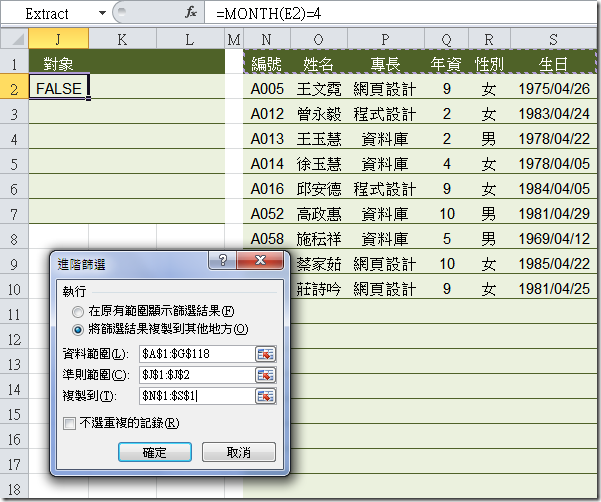Close the 進階篩選 dialog
The image size is (601, 502).
click(x=260, y=260)
